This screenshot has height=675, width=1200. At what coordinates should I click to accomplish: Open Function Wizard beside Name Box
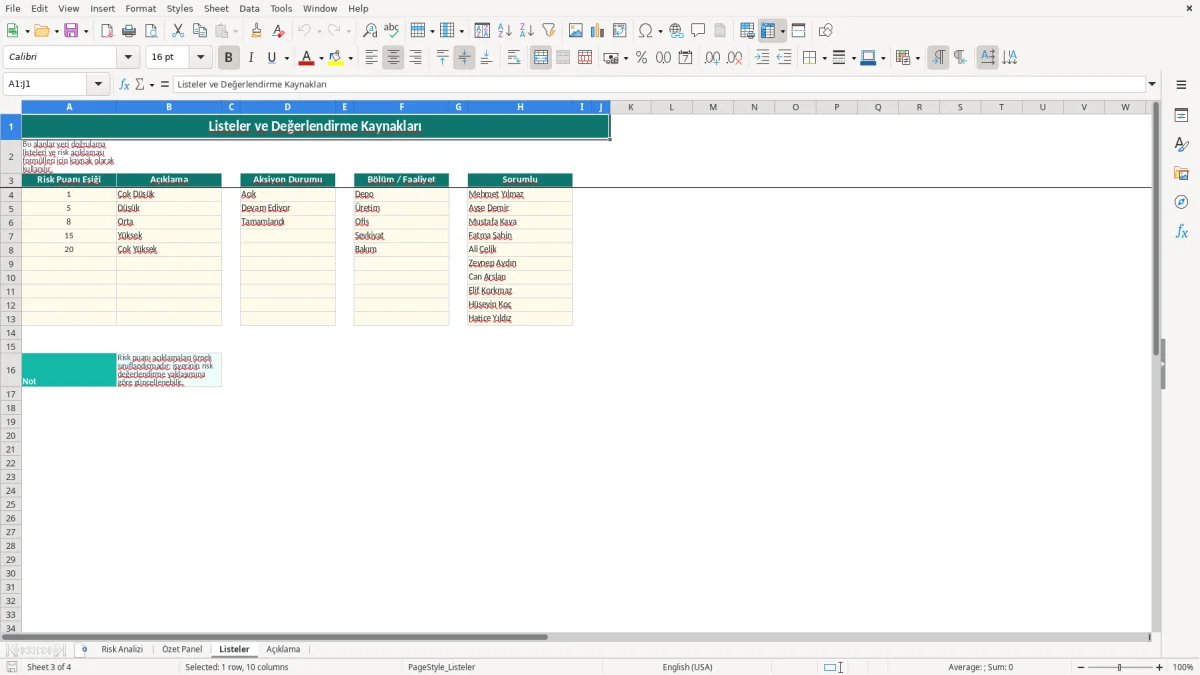point(124,84)
